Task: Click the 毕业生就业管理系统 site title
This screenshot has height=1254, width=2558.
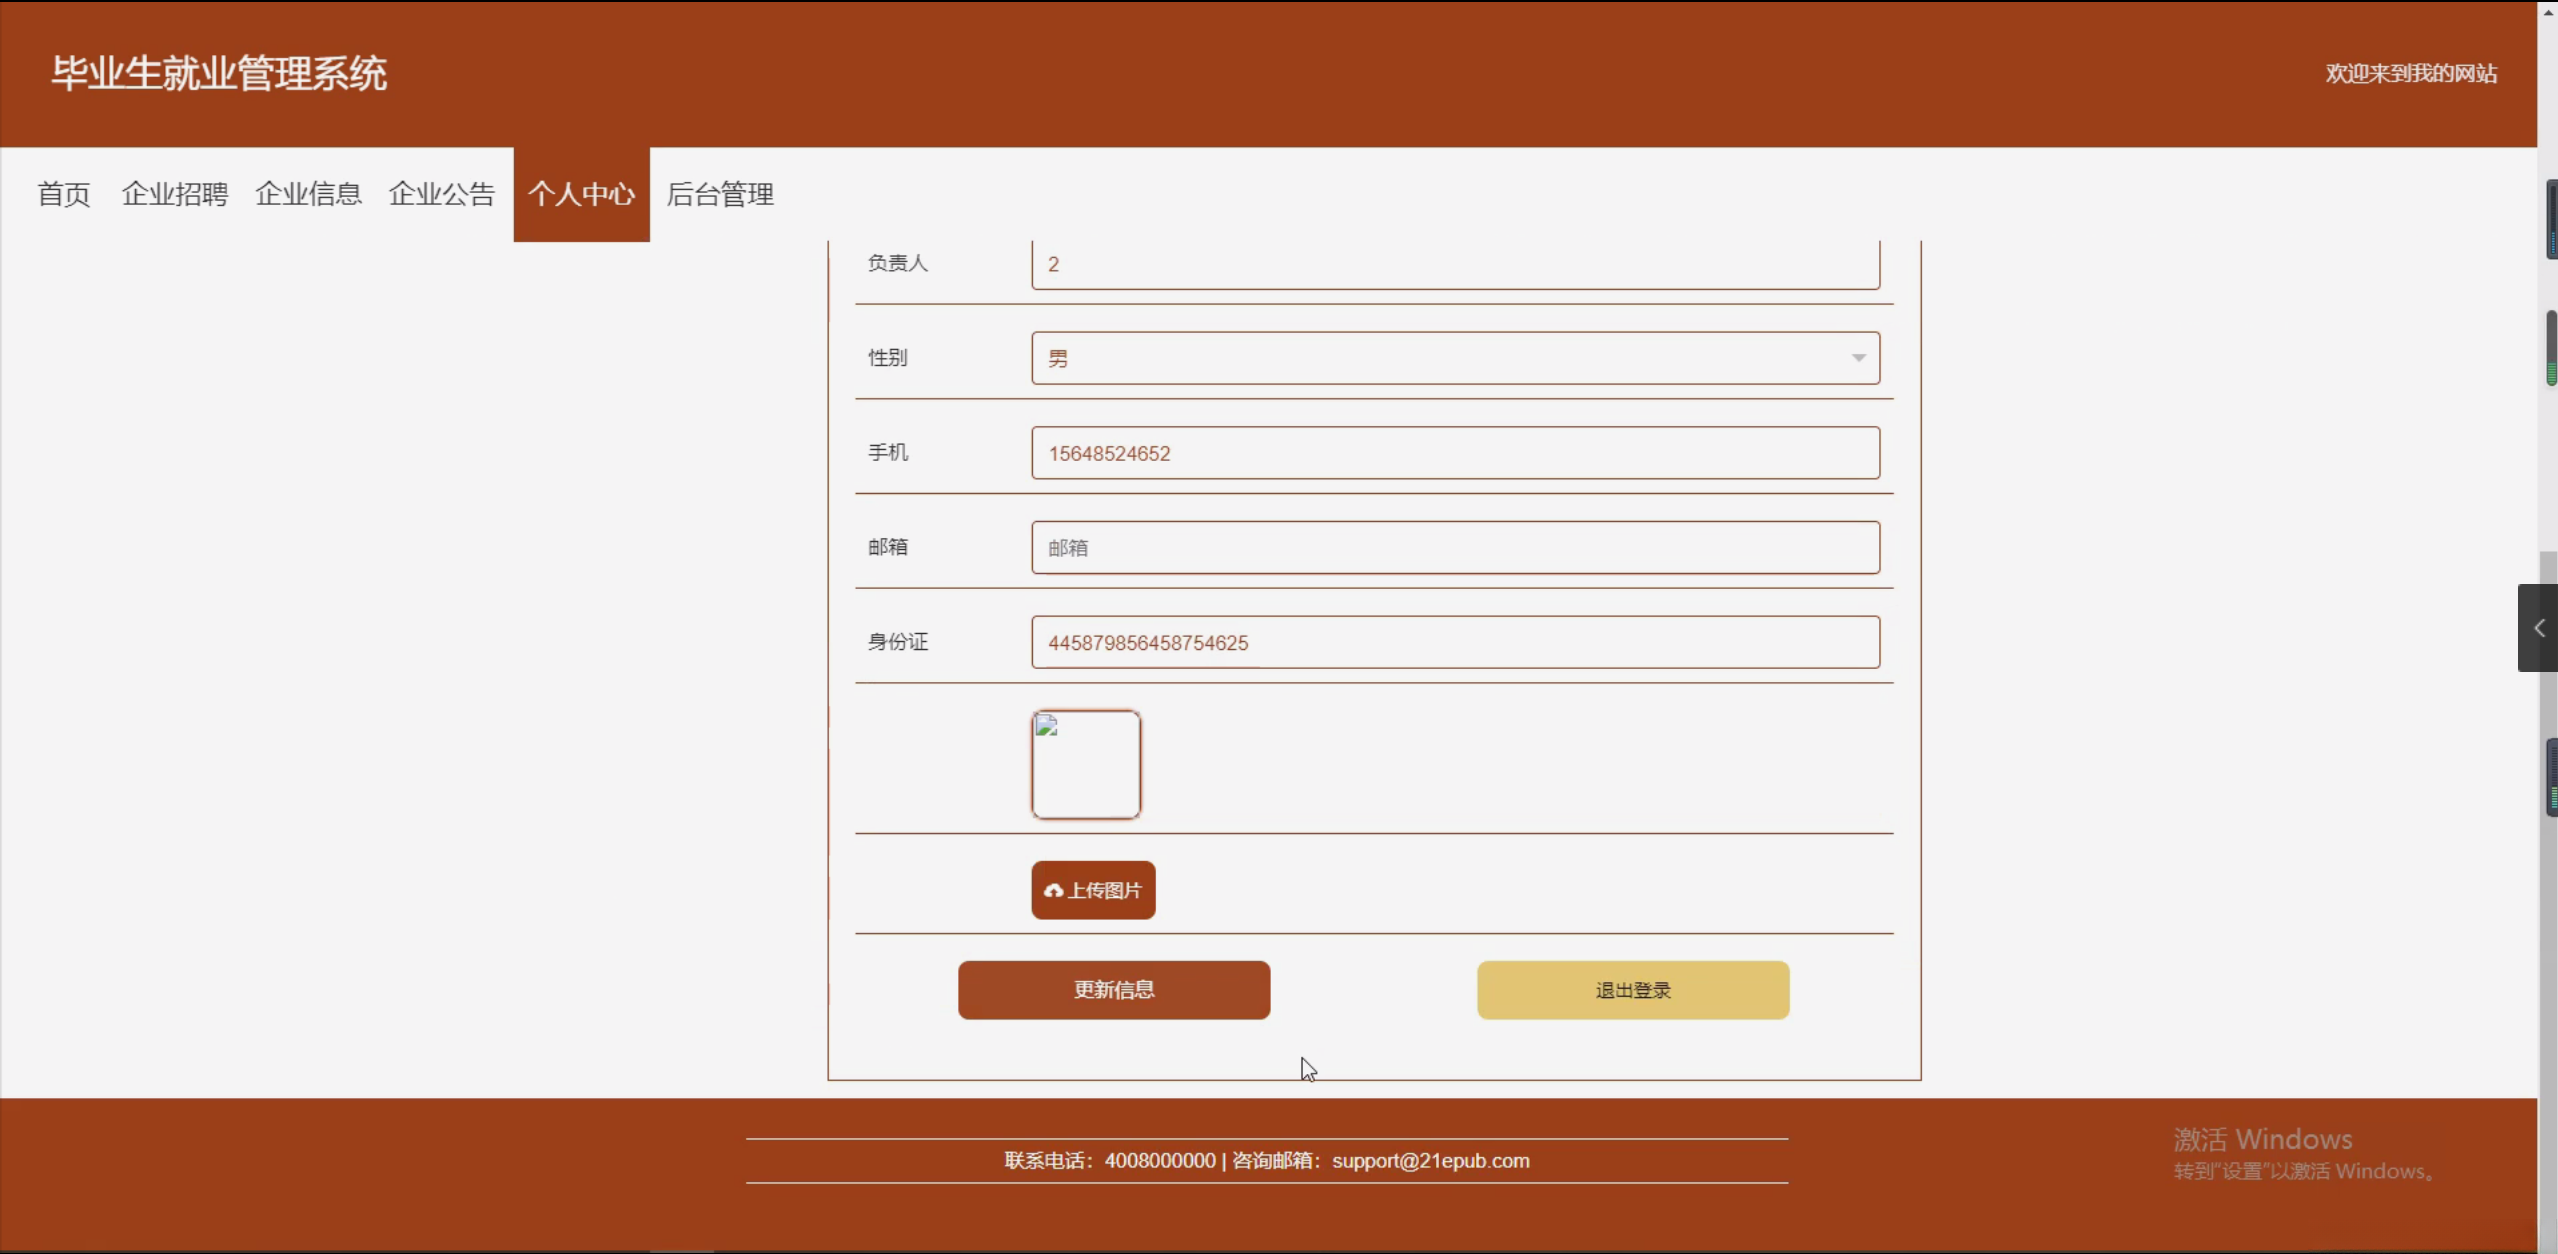Action: (x=219, y=73)
